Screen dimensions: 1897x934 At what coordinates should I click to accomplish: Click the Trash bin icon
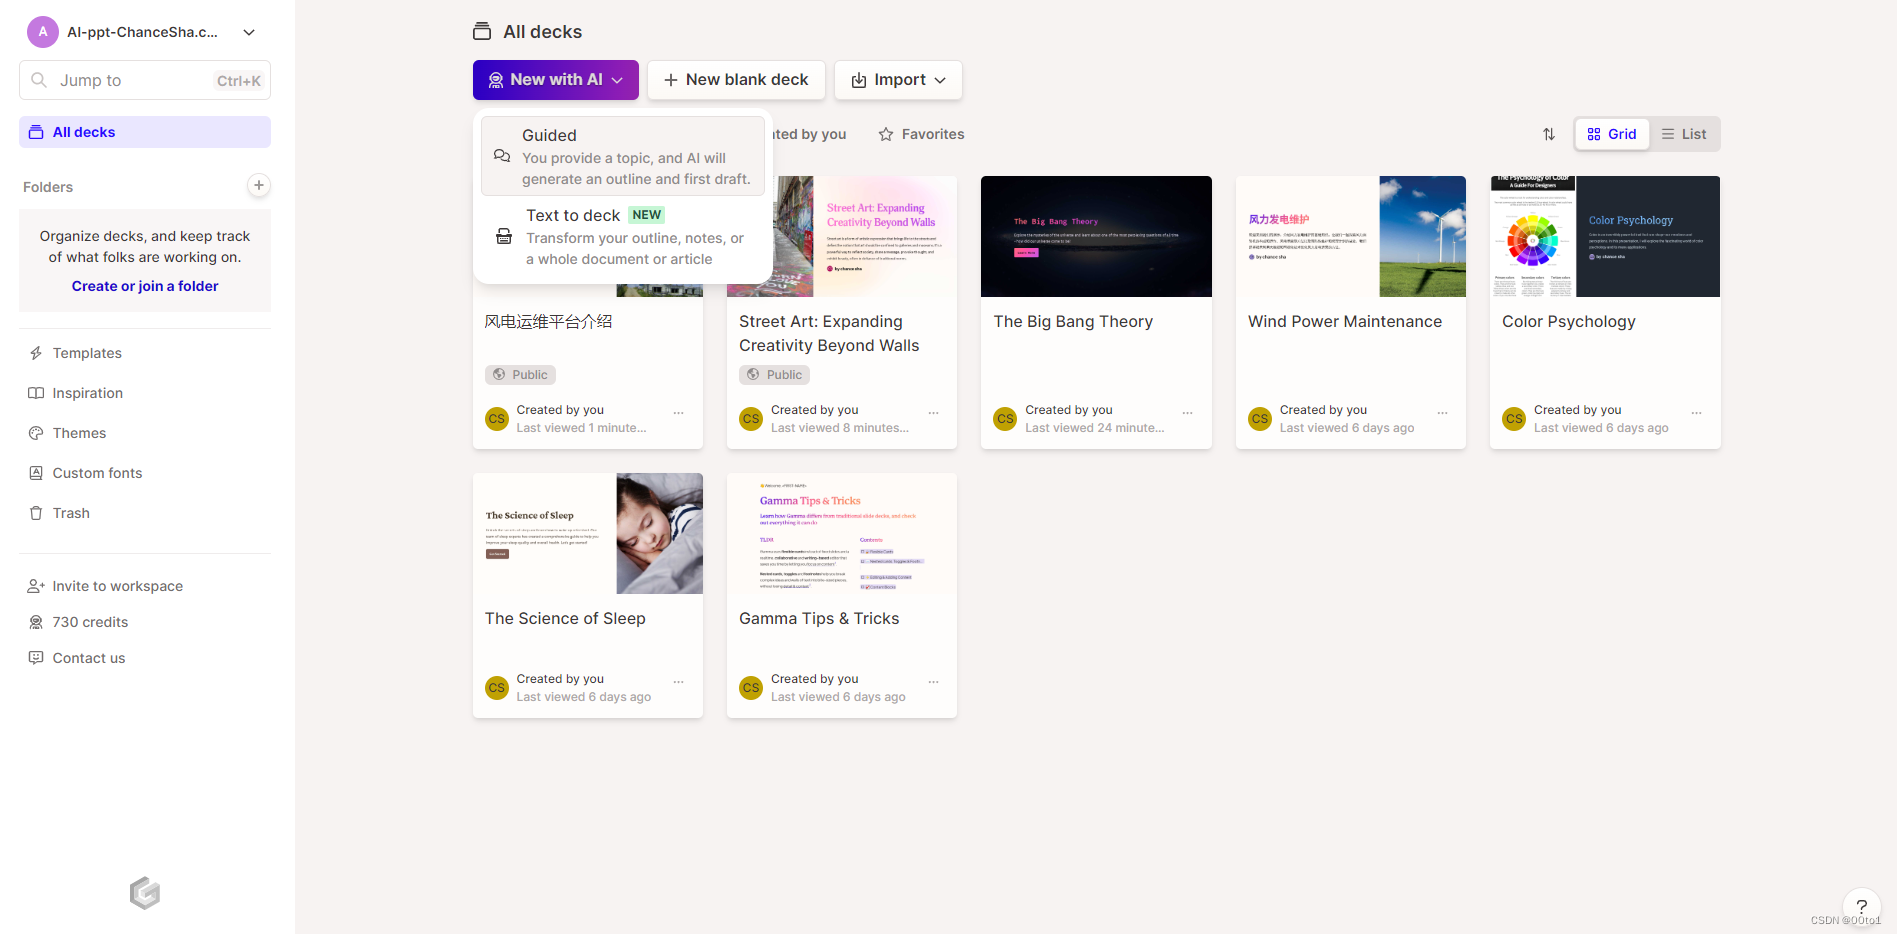click(36, 513)
